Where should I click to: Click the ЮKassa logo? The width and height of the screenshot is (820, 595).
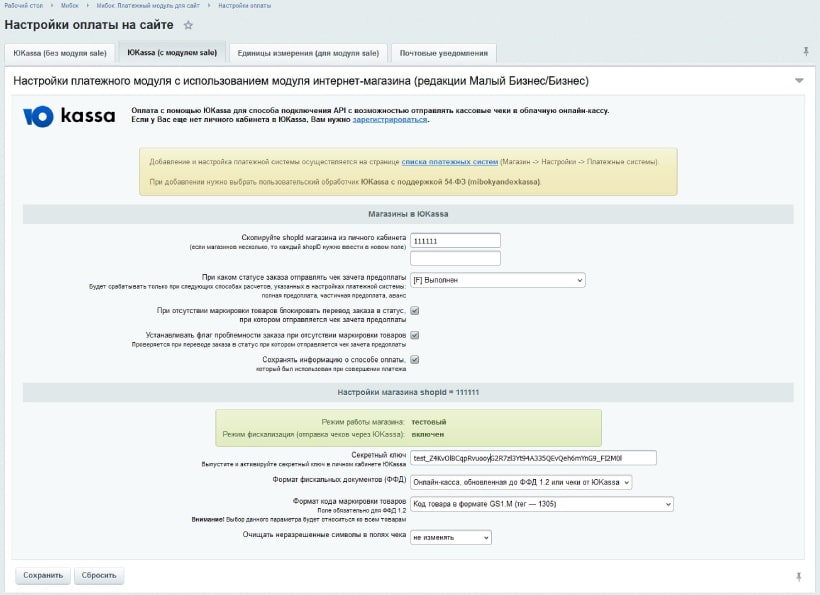(69, 116)
